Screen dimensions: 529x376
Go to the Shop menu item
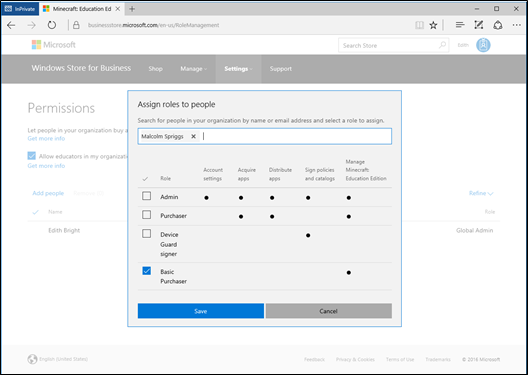[156, 69]
